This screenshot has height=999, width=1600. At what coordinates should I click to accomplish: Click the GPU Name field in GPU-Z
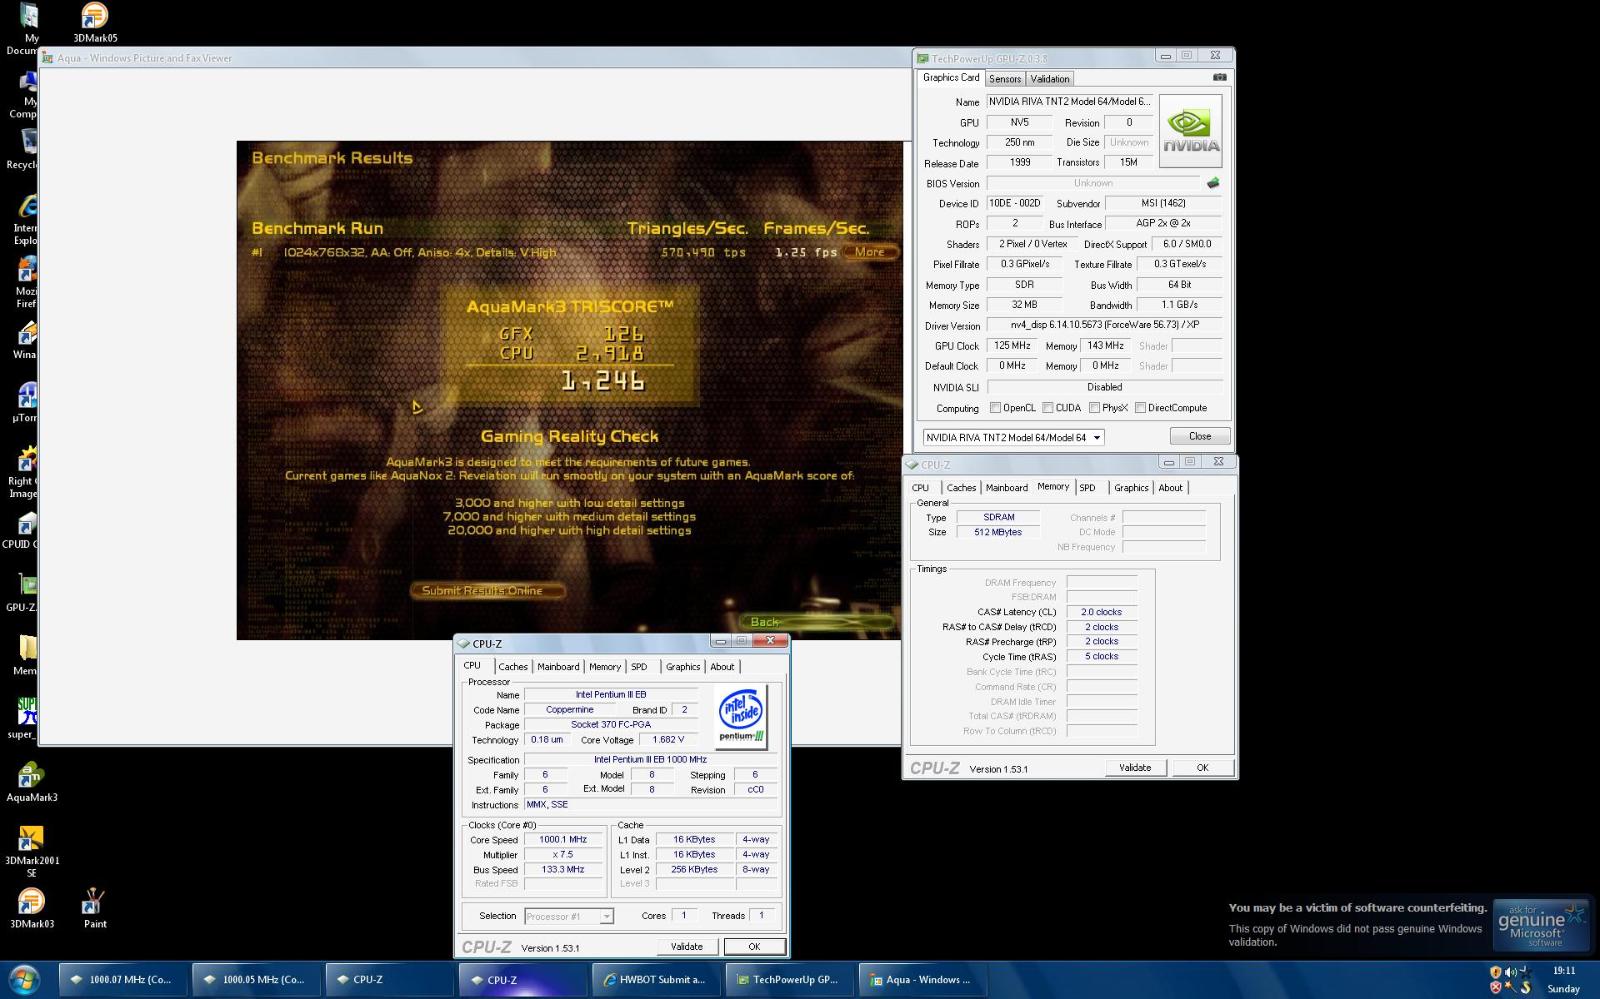pos(1069,101)
